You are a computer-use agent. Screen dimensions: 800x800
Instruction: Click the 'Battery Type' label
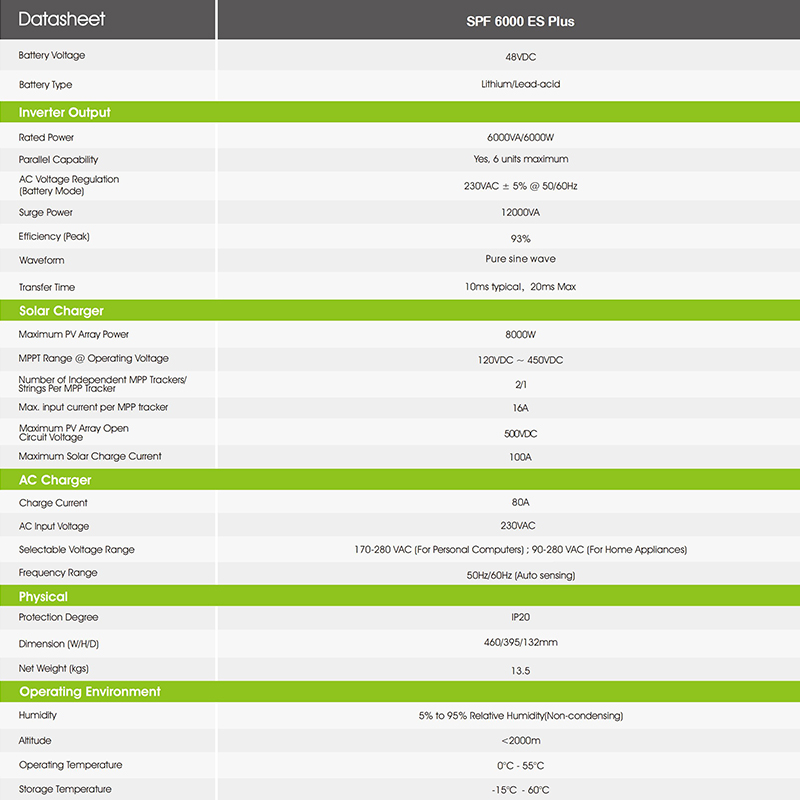pos(45,85)
